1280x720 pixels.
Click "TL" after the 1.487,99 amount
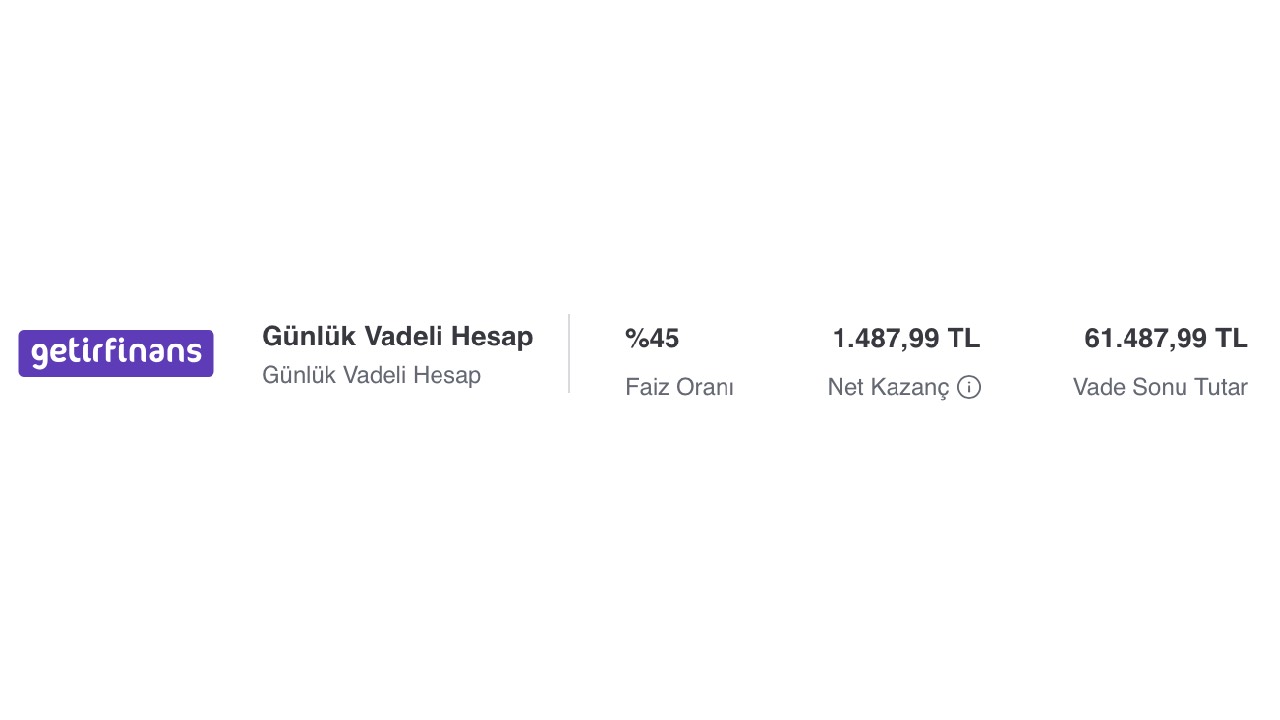[964, 338]
